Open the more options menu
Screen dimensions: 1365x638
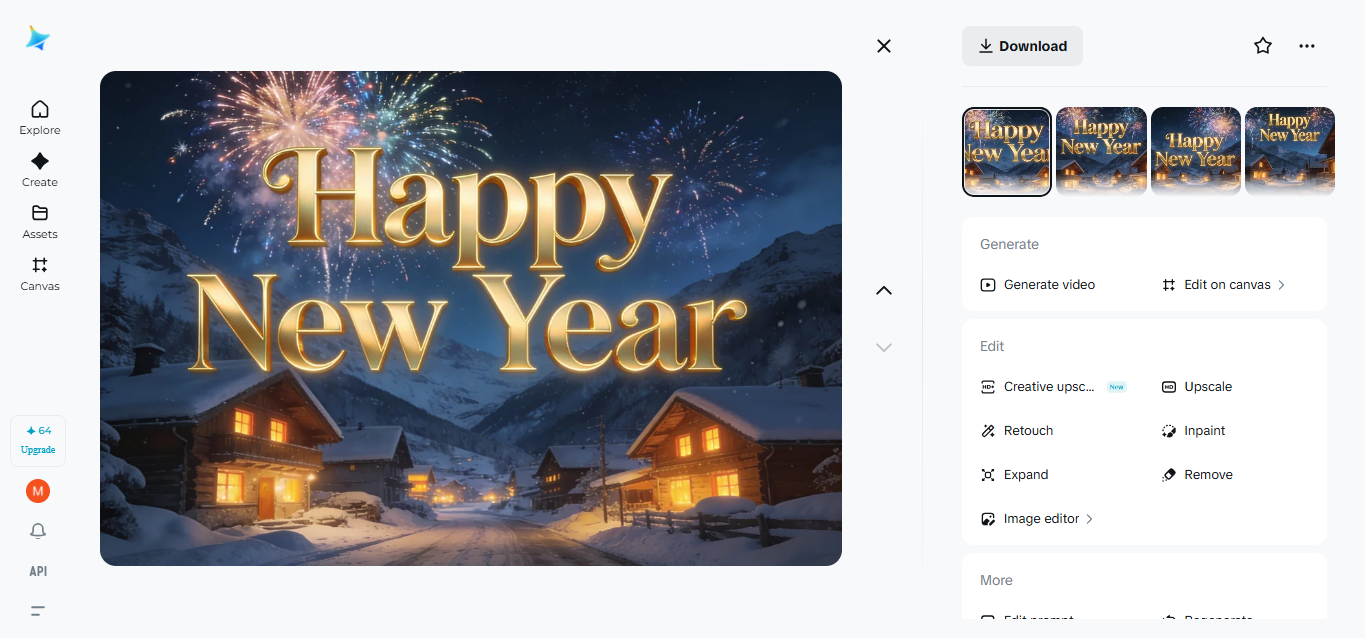coord(1307,46)
